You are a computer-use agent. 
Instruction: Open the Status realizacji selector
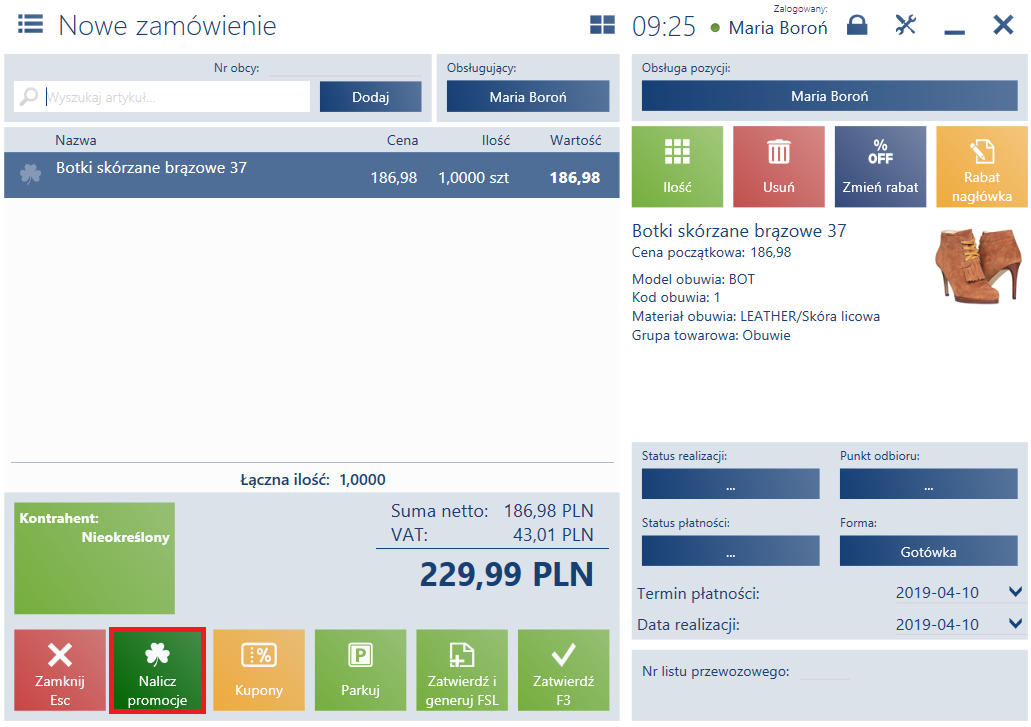(731, 484)
